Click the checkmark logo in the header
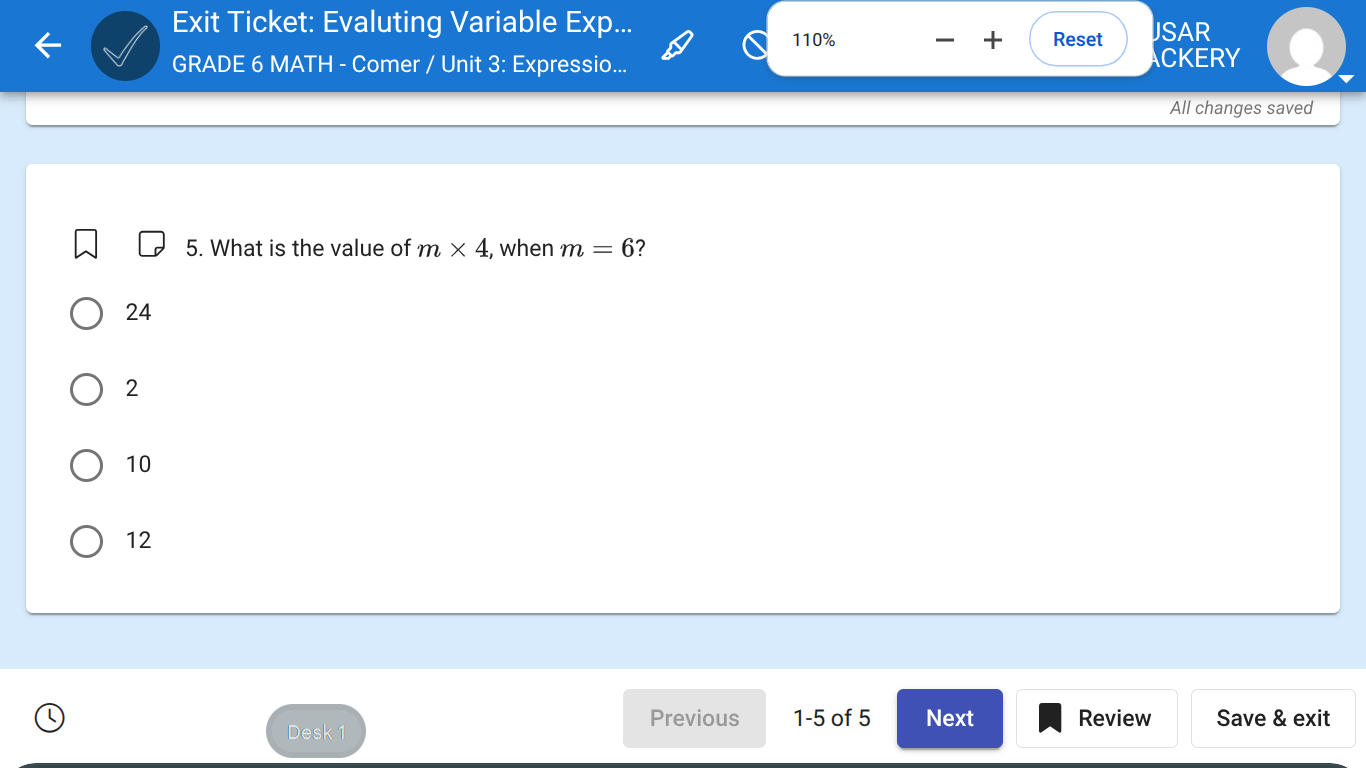 (124, 45)
